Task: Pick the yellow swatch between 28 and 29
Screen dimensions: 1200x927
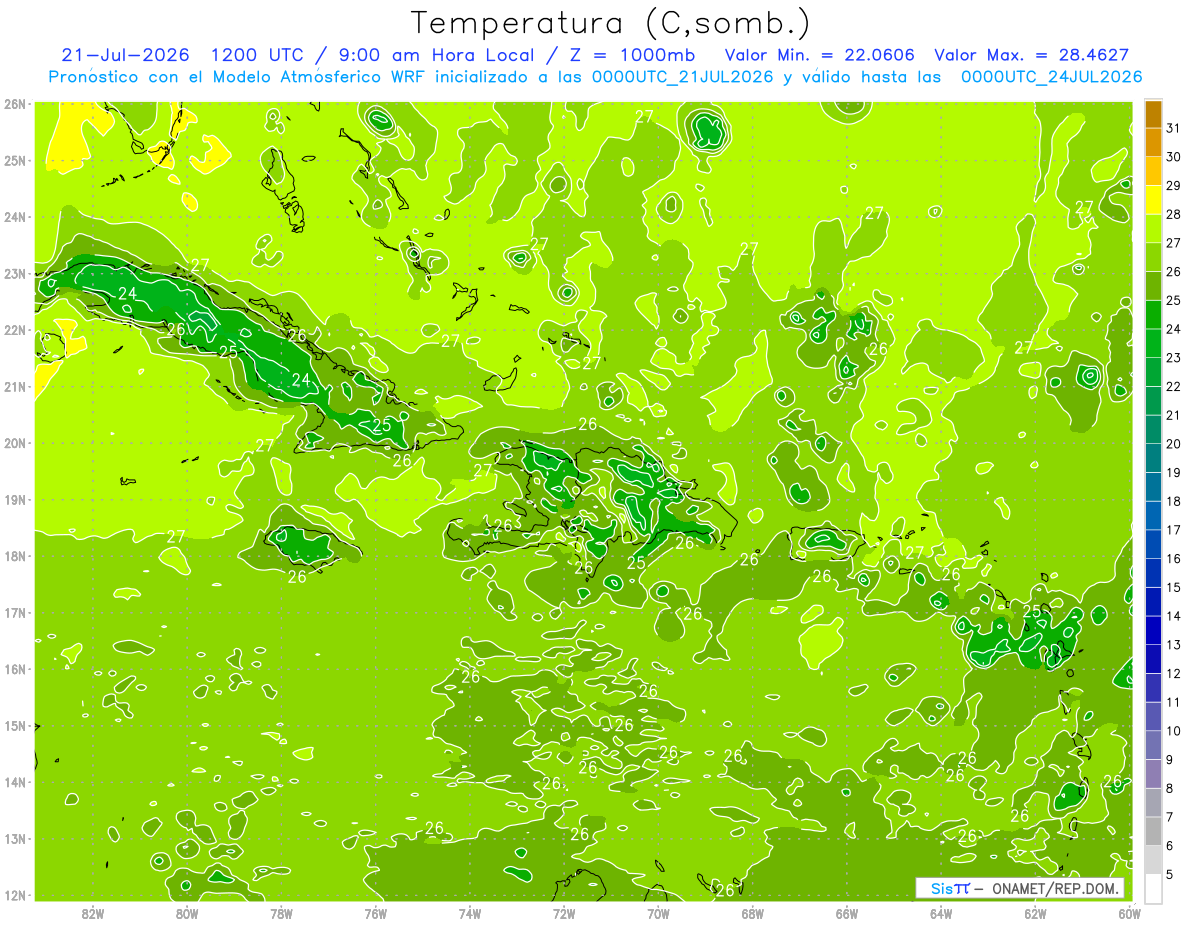Action: [x=1153, y=200]
